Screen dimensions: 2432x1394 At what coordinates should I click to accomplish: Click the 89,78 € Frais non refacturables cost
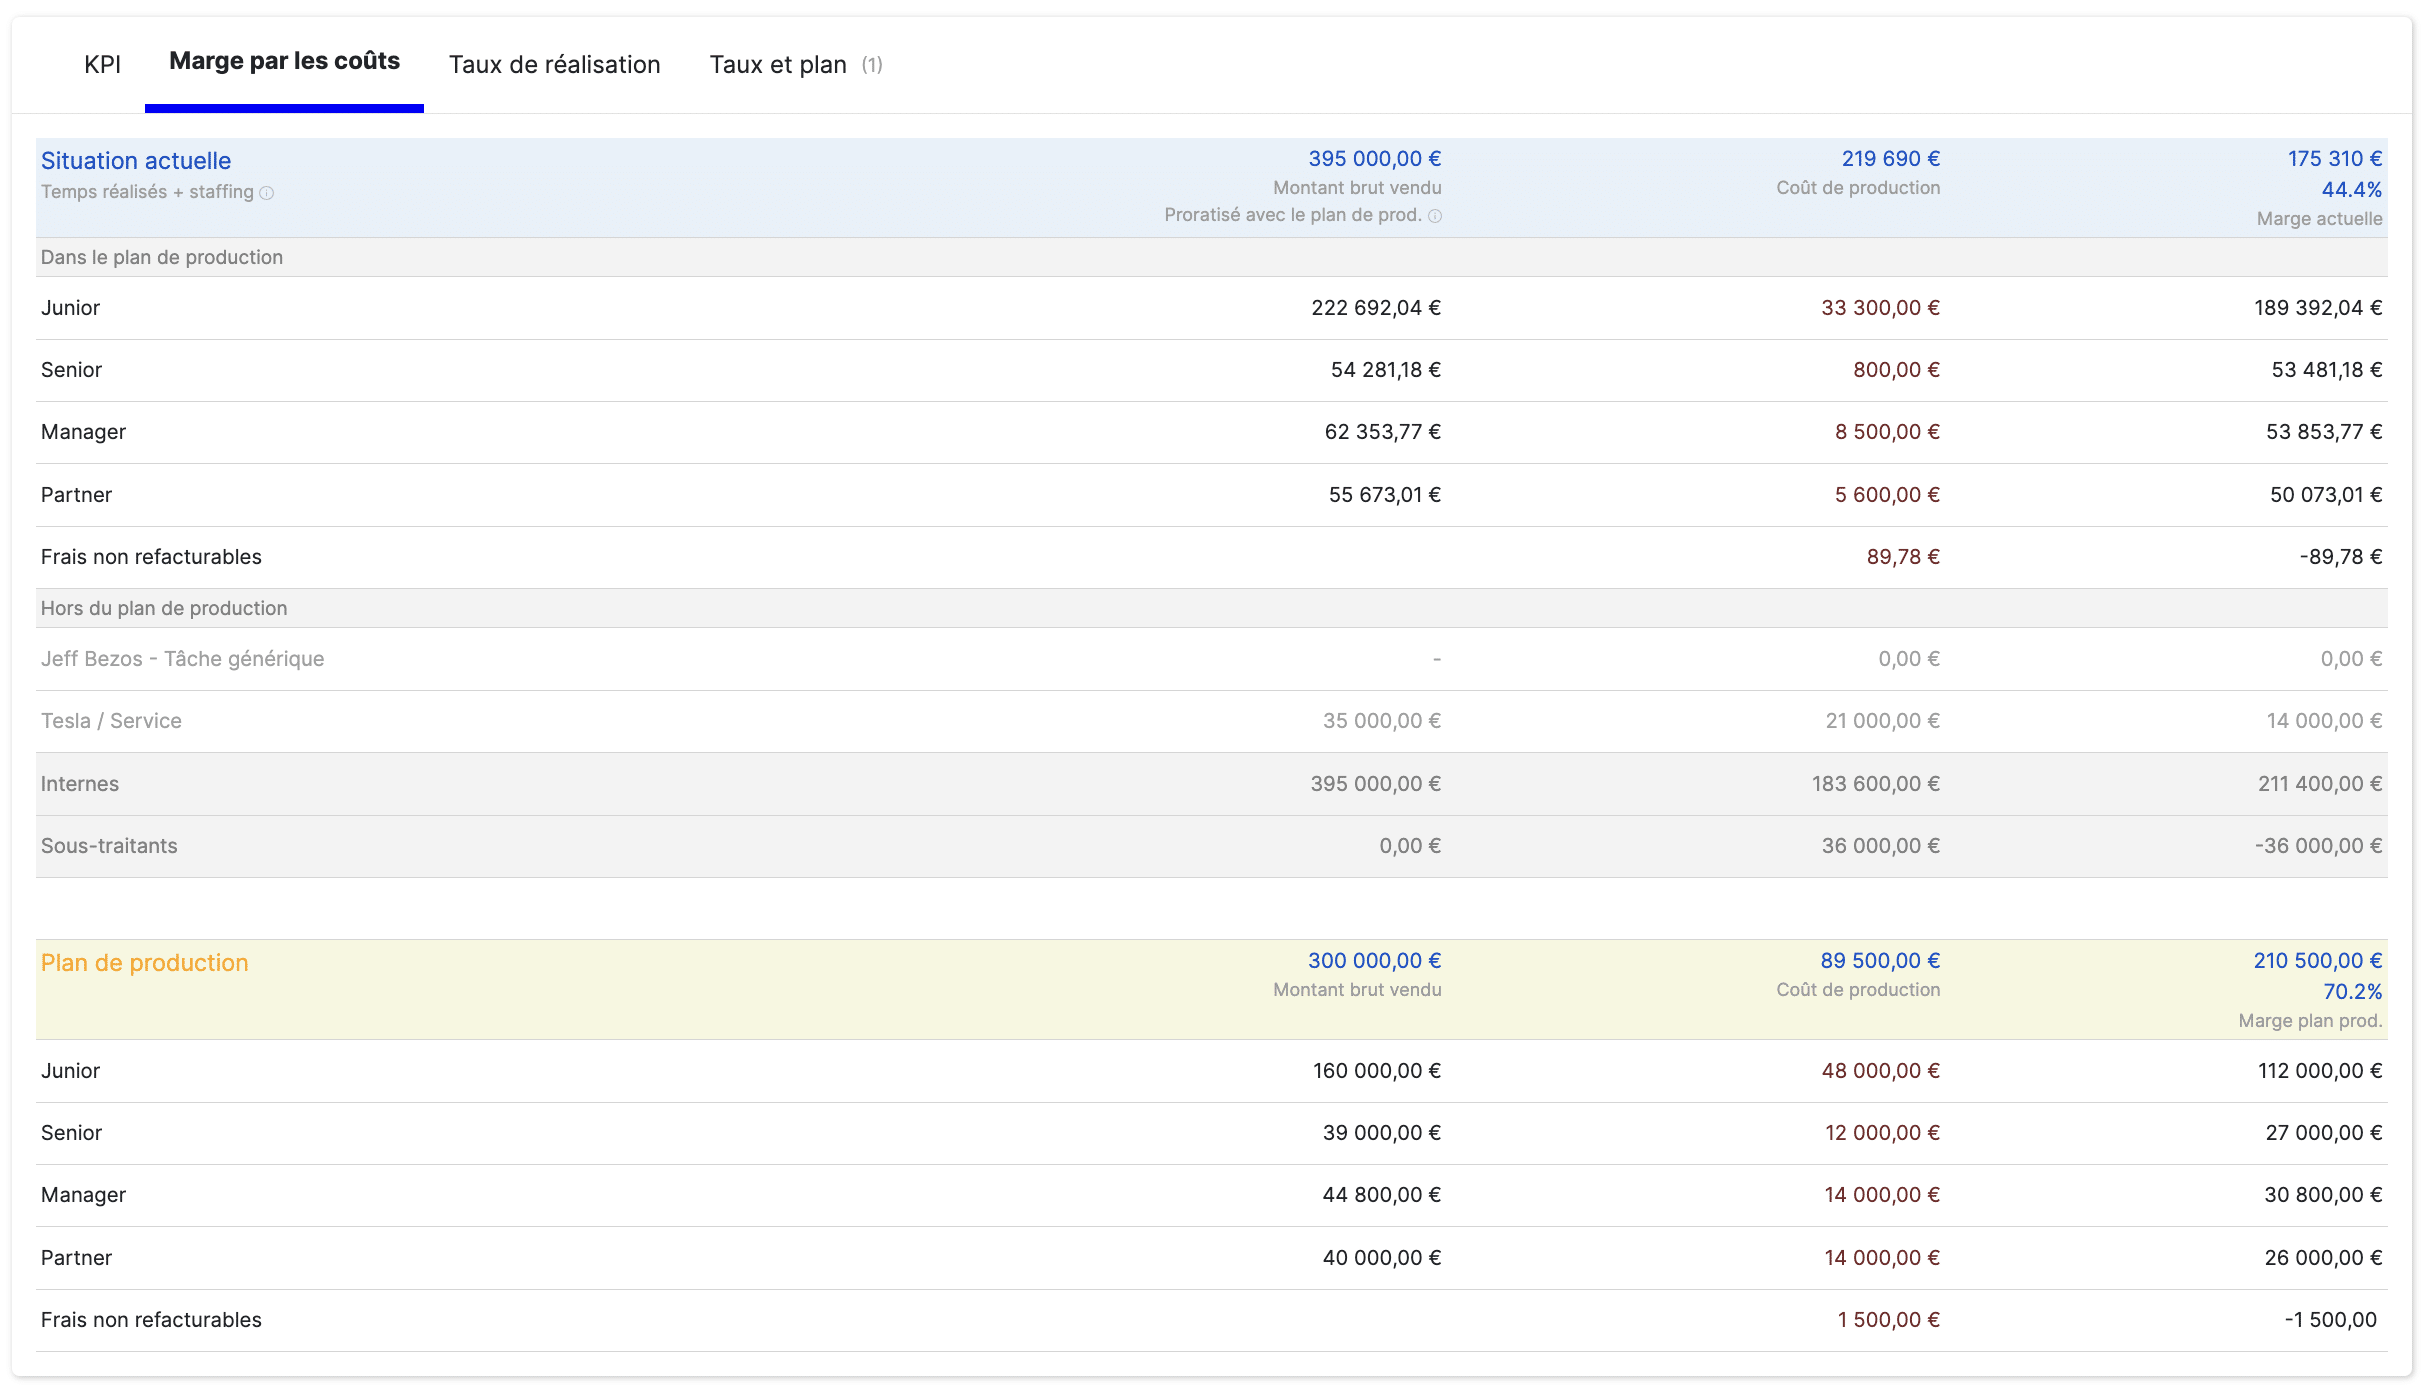tap(1903, 557)
